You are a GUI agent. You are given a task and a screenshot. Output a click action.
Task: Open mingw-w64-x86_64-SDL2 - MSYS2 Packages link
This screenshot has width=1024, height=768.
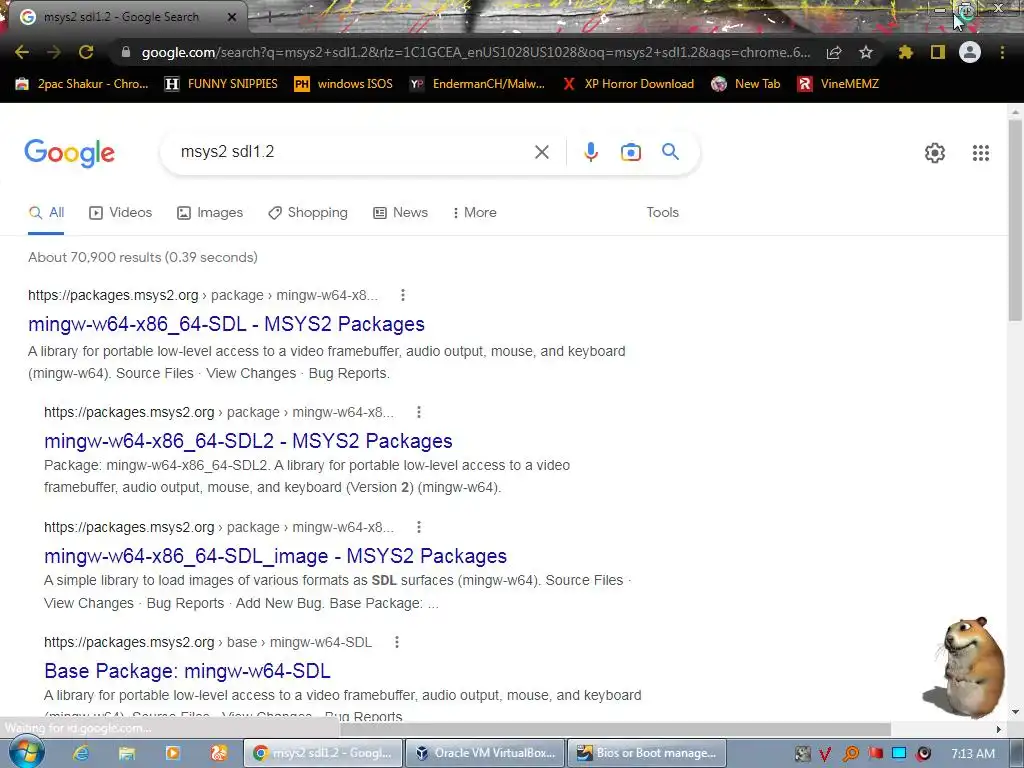tap(248, 441)
